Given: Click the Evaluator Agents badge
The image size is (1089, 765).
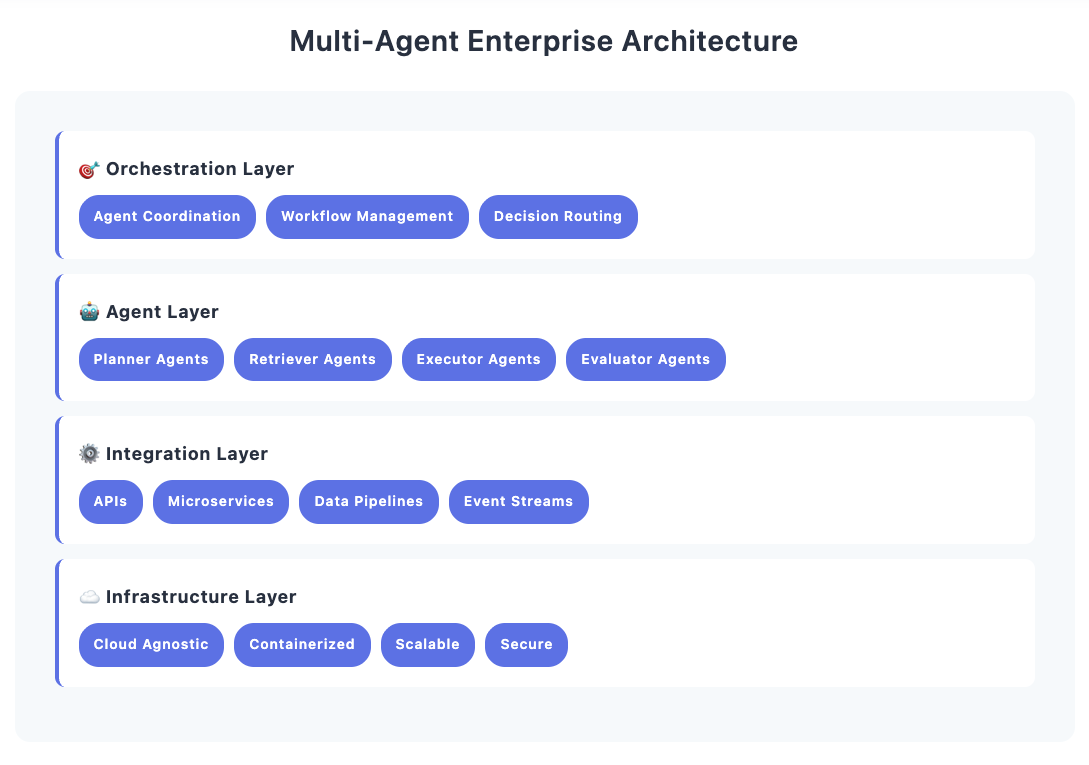Looking at the screenshot, I should [645, 359].
